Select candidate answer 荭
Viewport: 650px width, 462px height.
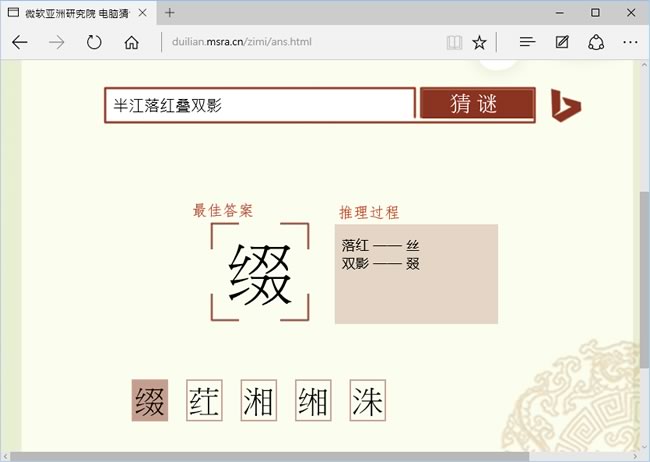pos(204,400)
